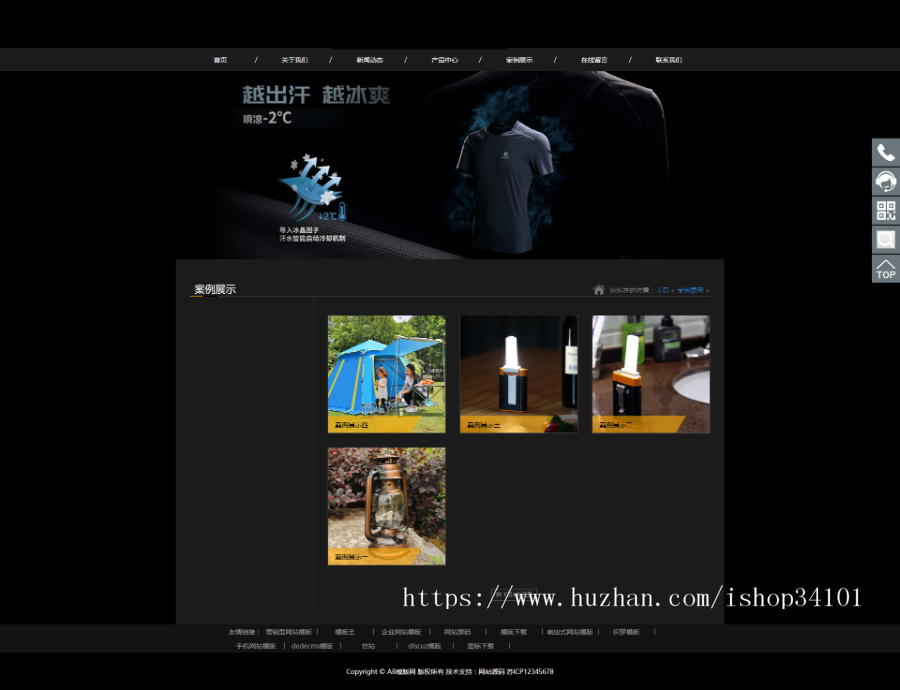900x690 pixels.
Task: Open the vintage lantern case thumbnail
Action: (386, 505)
